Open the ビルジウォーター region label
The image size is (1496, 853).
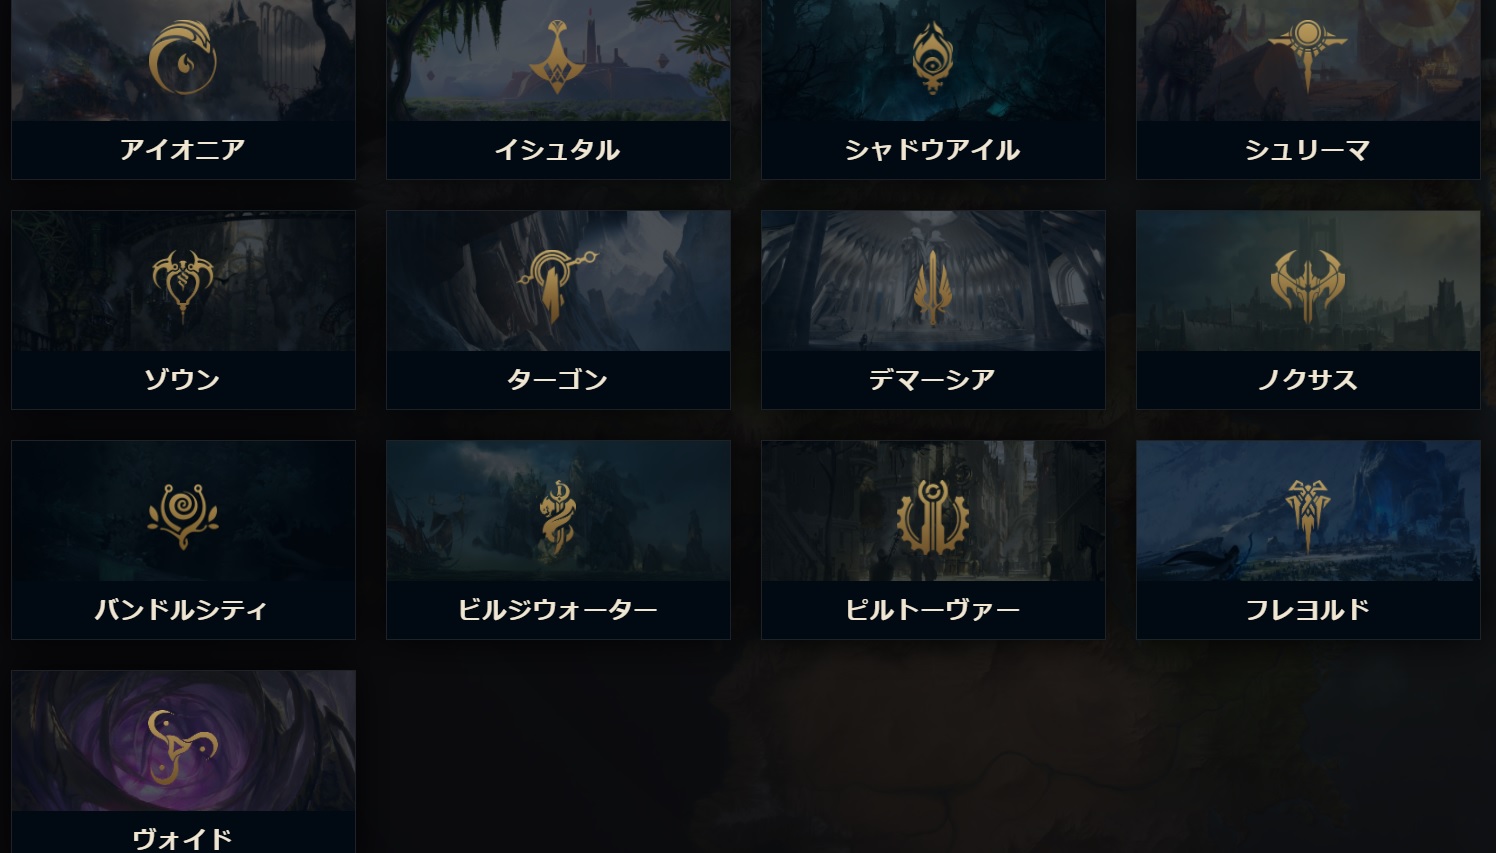click(x=558, y=610)
